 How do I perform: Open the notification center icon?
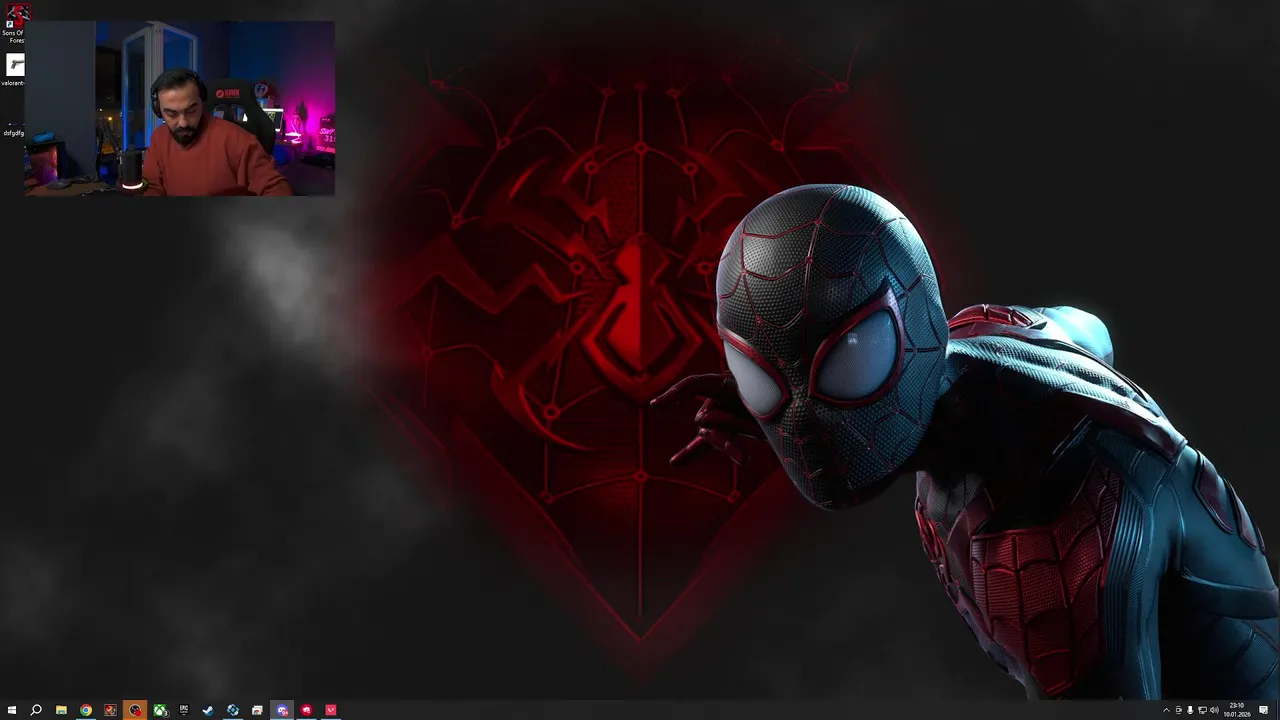[1264, 710]
